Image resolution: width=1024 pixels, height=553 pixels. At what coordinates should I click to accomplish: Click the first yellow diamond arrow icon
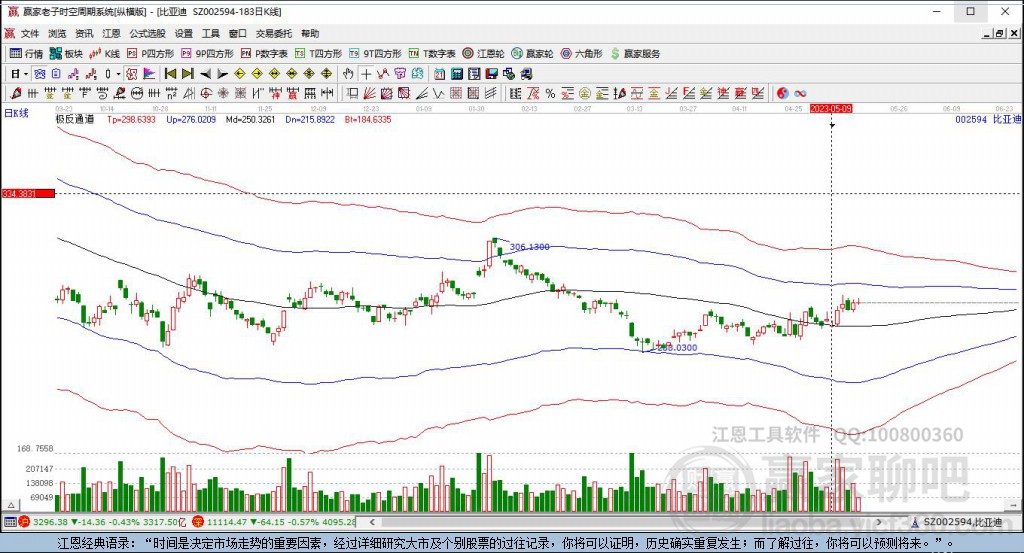coord(240,74)
